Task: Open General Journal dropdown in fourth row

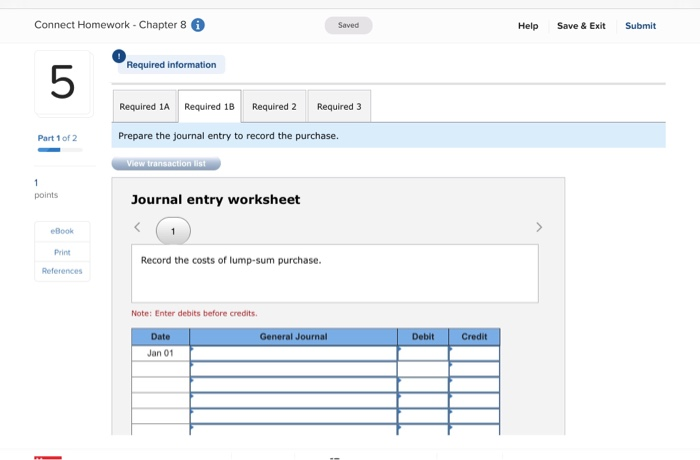Action: 293,400
